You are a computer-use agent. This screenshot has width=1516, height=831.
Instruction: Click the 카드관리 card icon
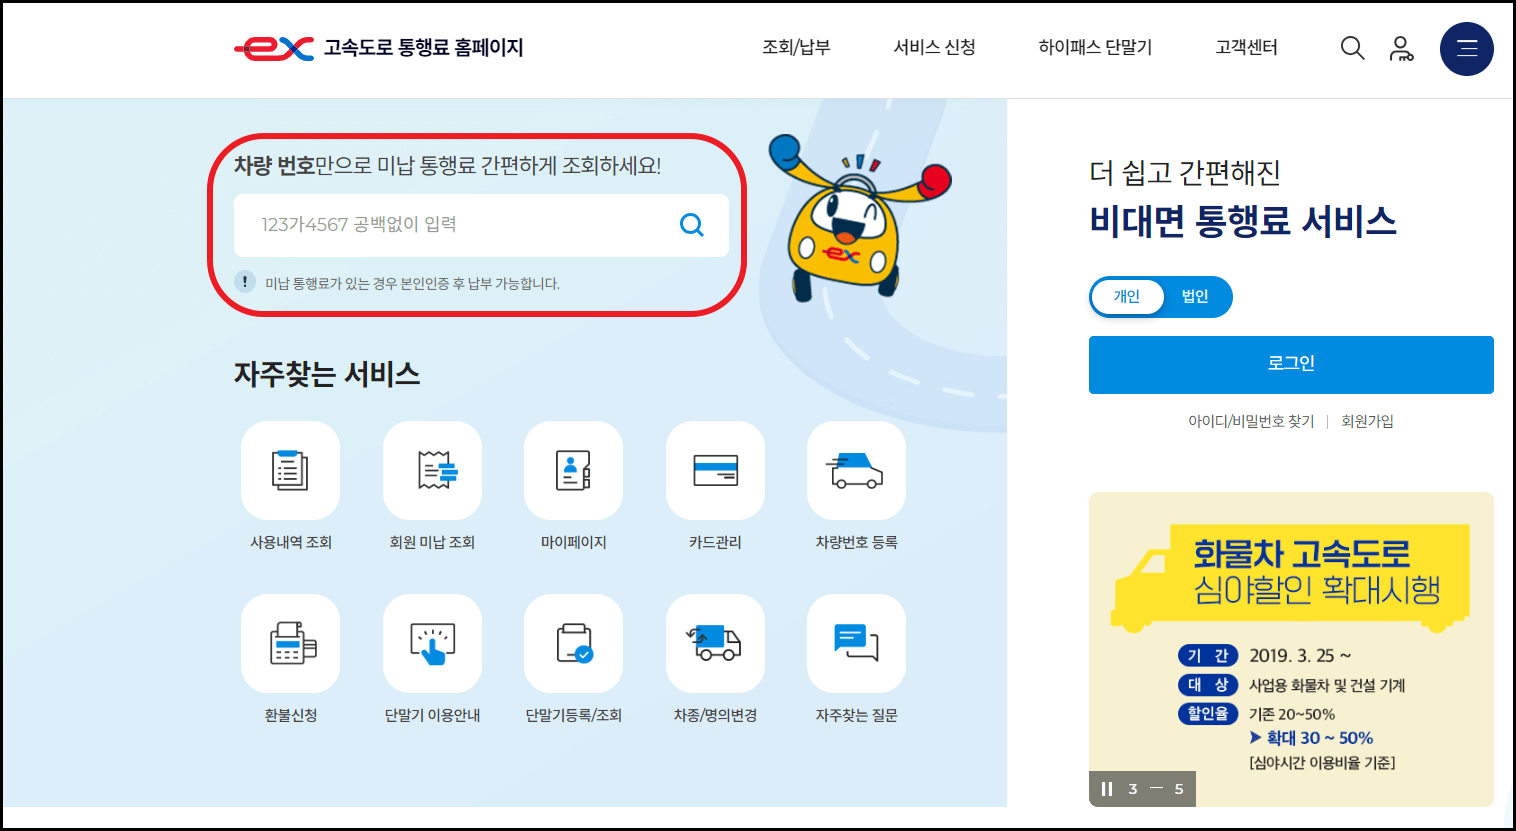(x=714, y=470)
